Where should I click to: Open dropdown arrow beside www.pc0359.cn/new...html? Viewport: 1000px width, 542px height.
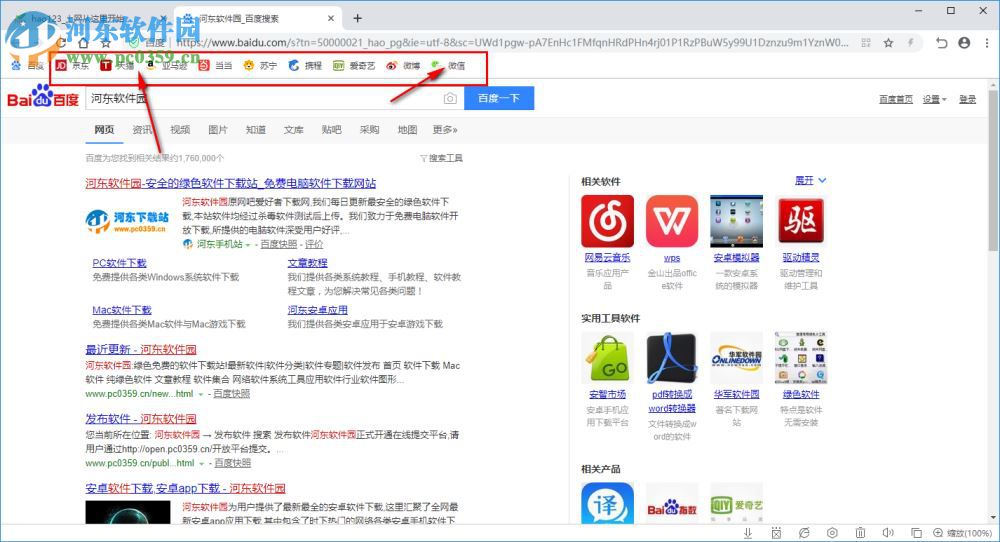200,394
